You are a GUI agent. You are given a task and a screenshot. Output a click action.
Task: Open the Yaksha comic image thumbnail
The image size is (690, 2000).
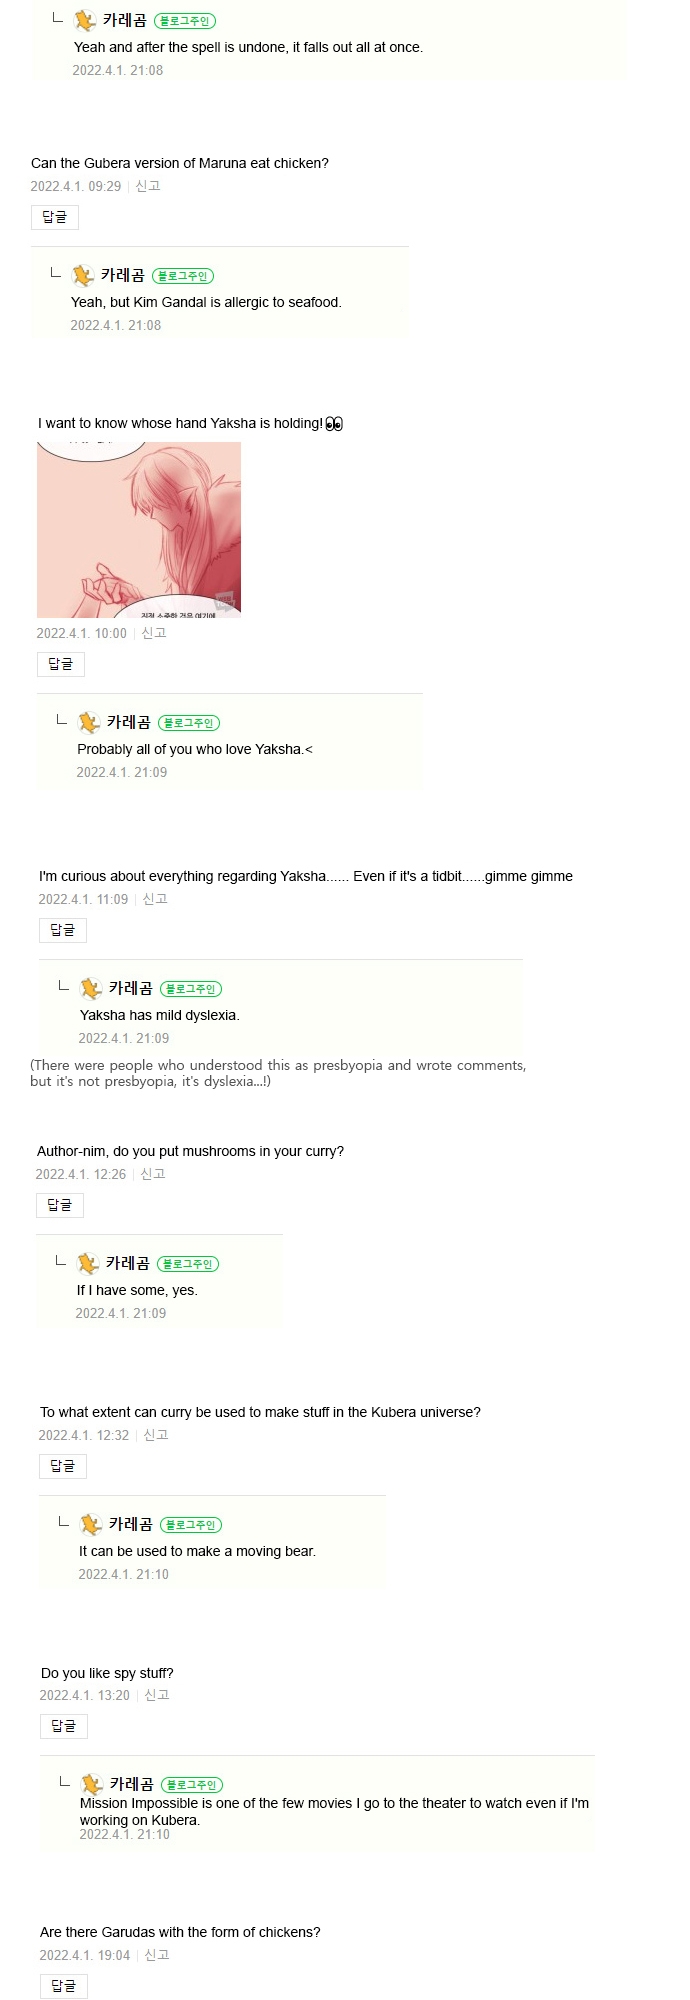(139, 530)
